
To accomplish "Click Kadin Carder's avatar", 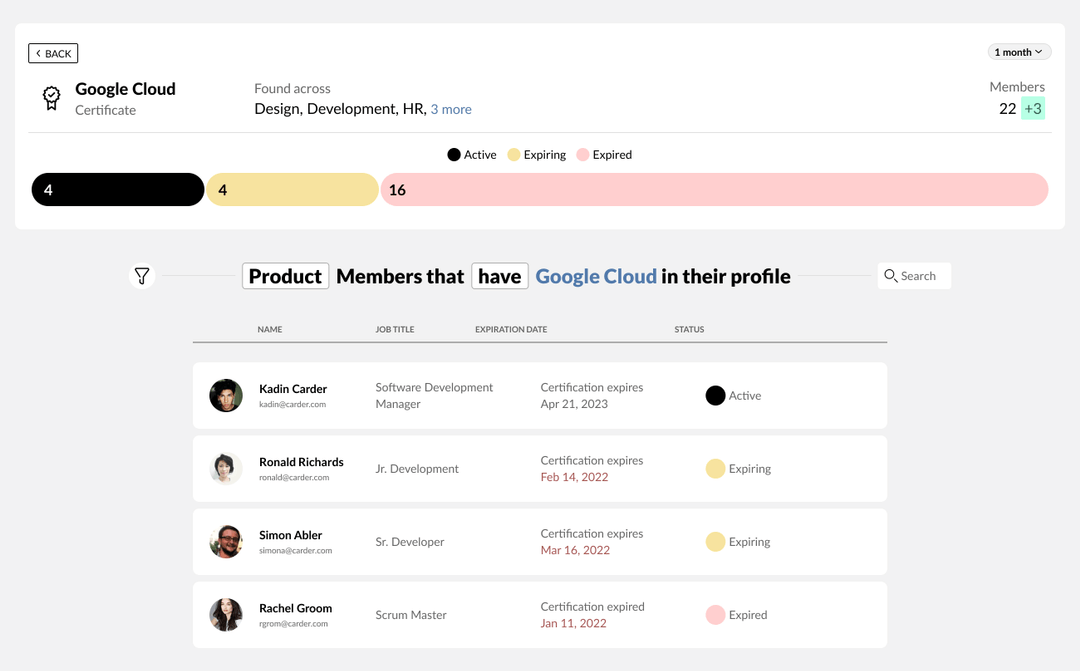I will (226, 395).
